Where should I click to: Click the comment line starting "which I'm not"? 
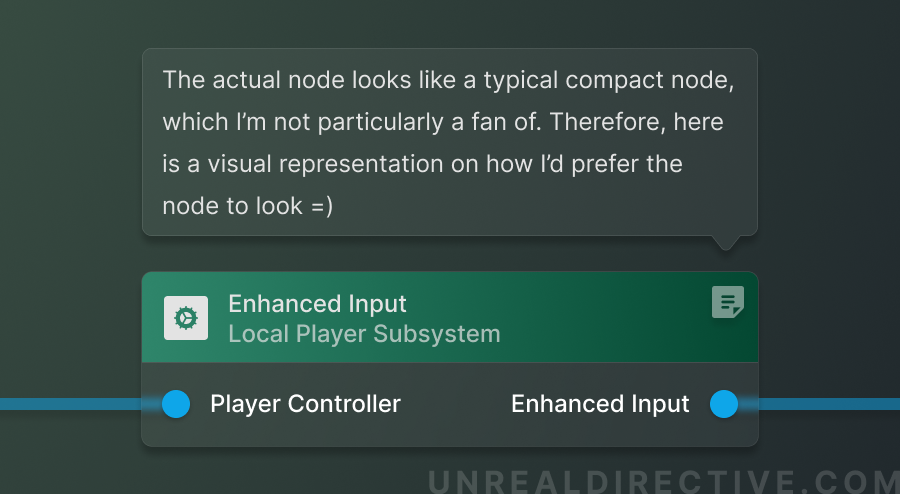tap(443, 122)
